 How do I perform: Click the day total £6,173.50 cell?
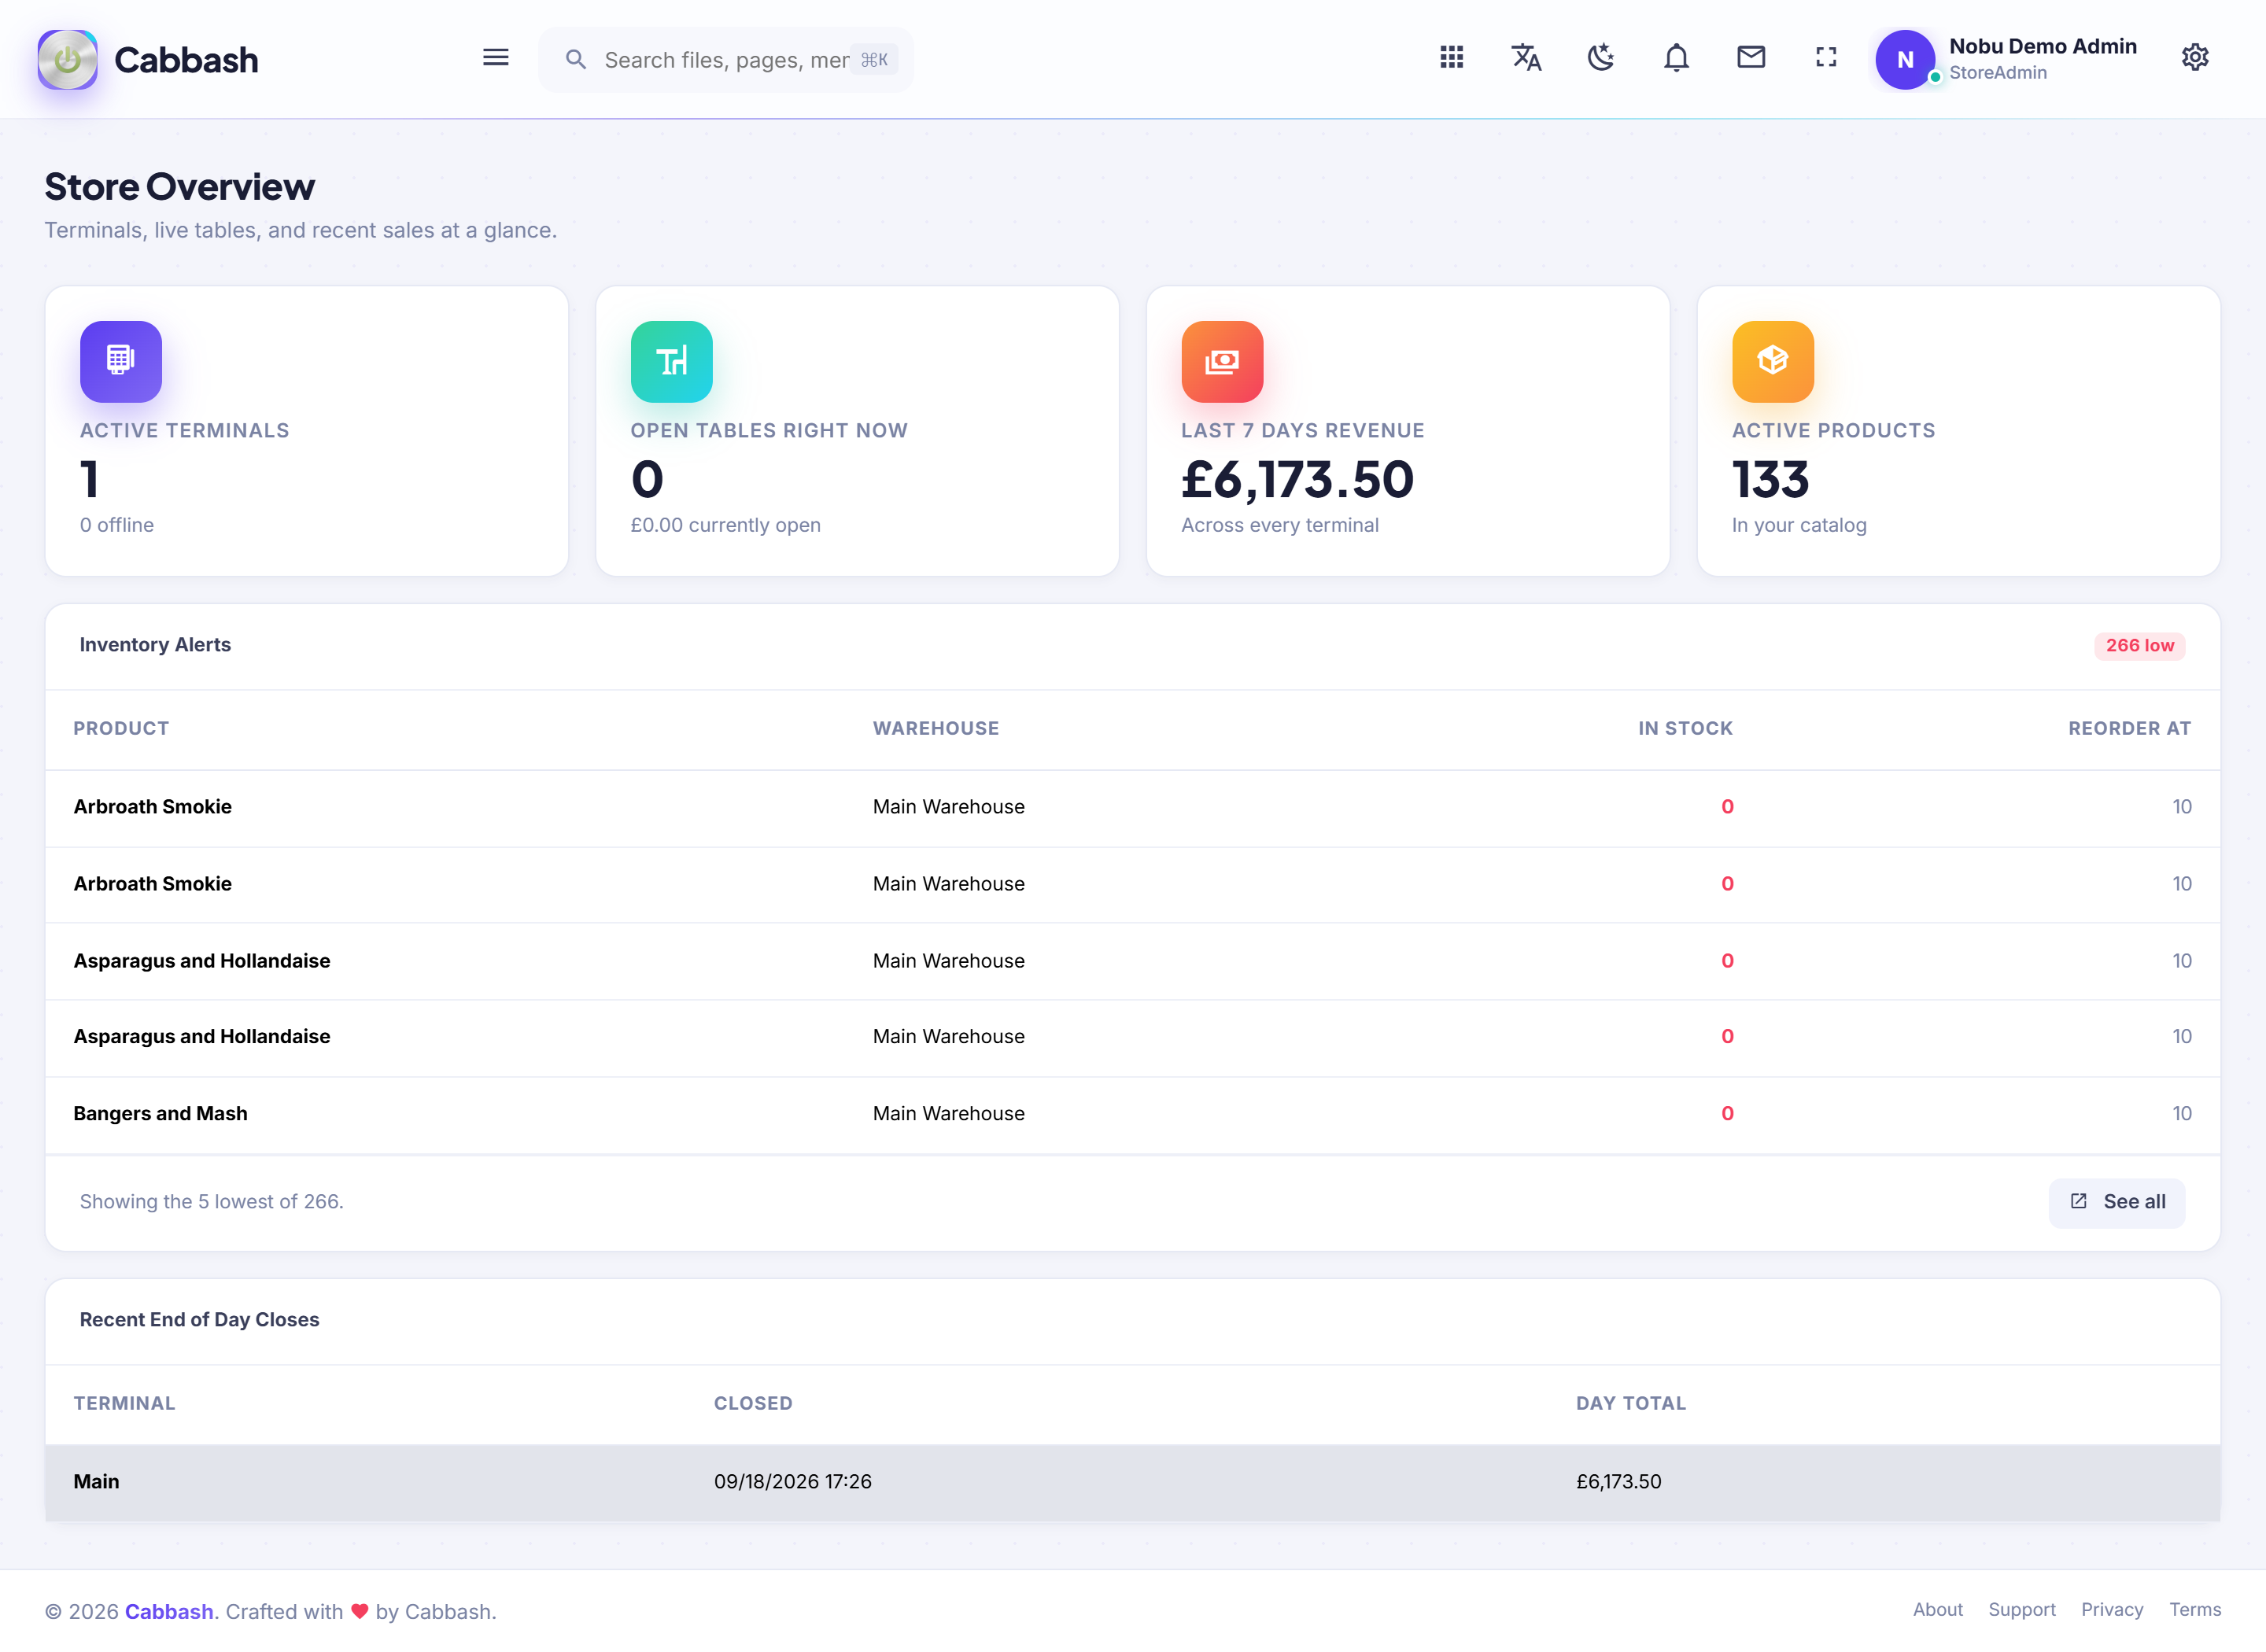pyautogui.click(x=1619, y=1482)
